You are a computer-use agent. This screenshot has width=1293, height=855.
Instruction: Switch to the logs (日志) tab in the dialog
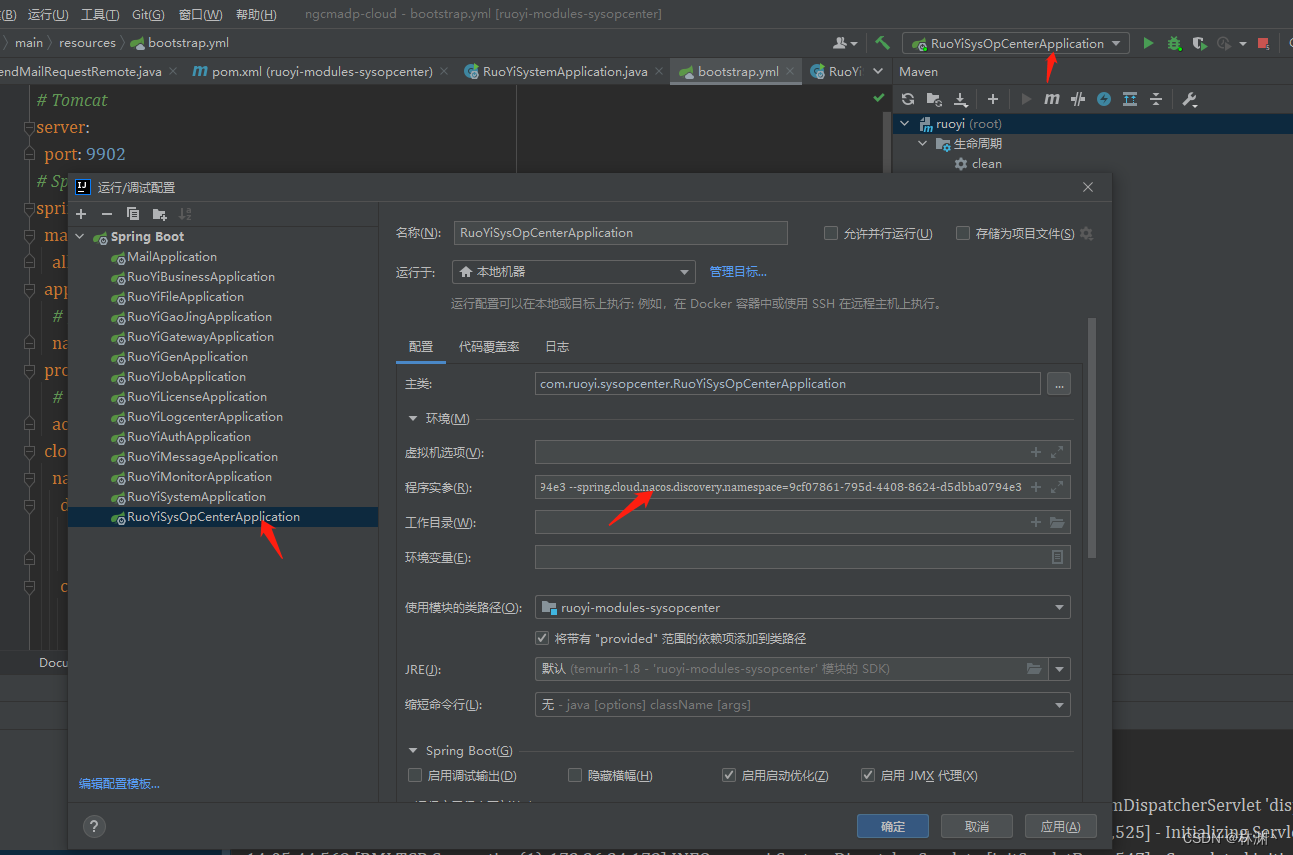(557, 347)
